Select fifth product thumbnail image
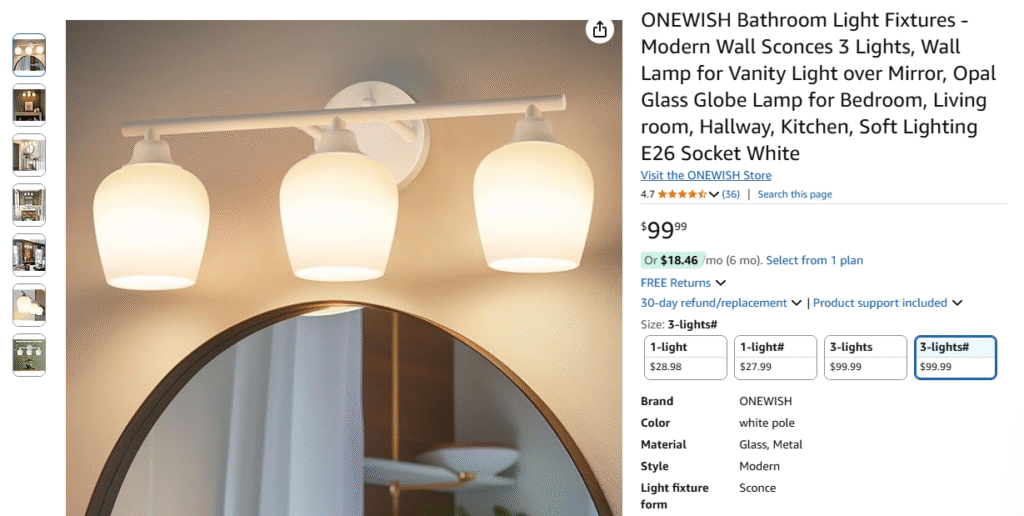1024x516 pixels. coord(29,255)
